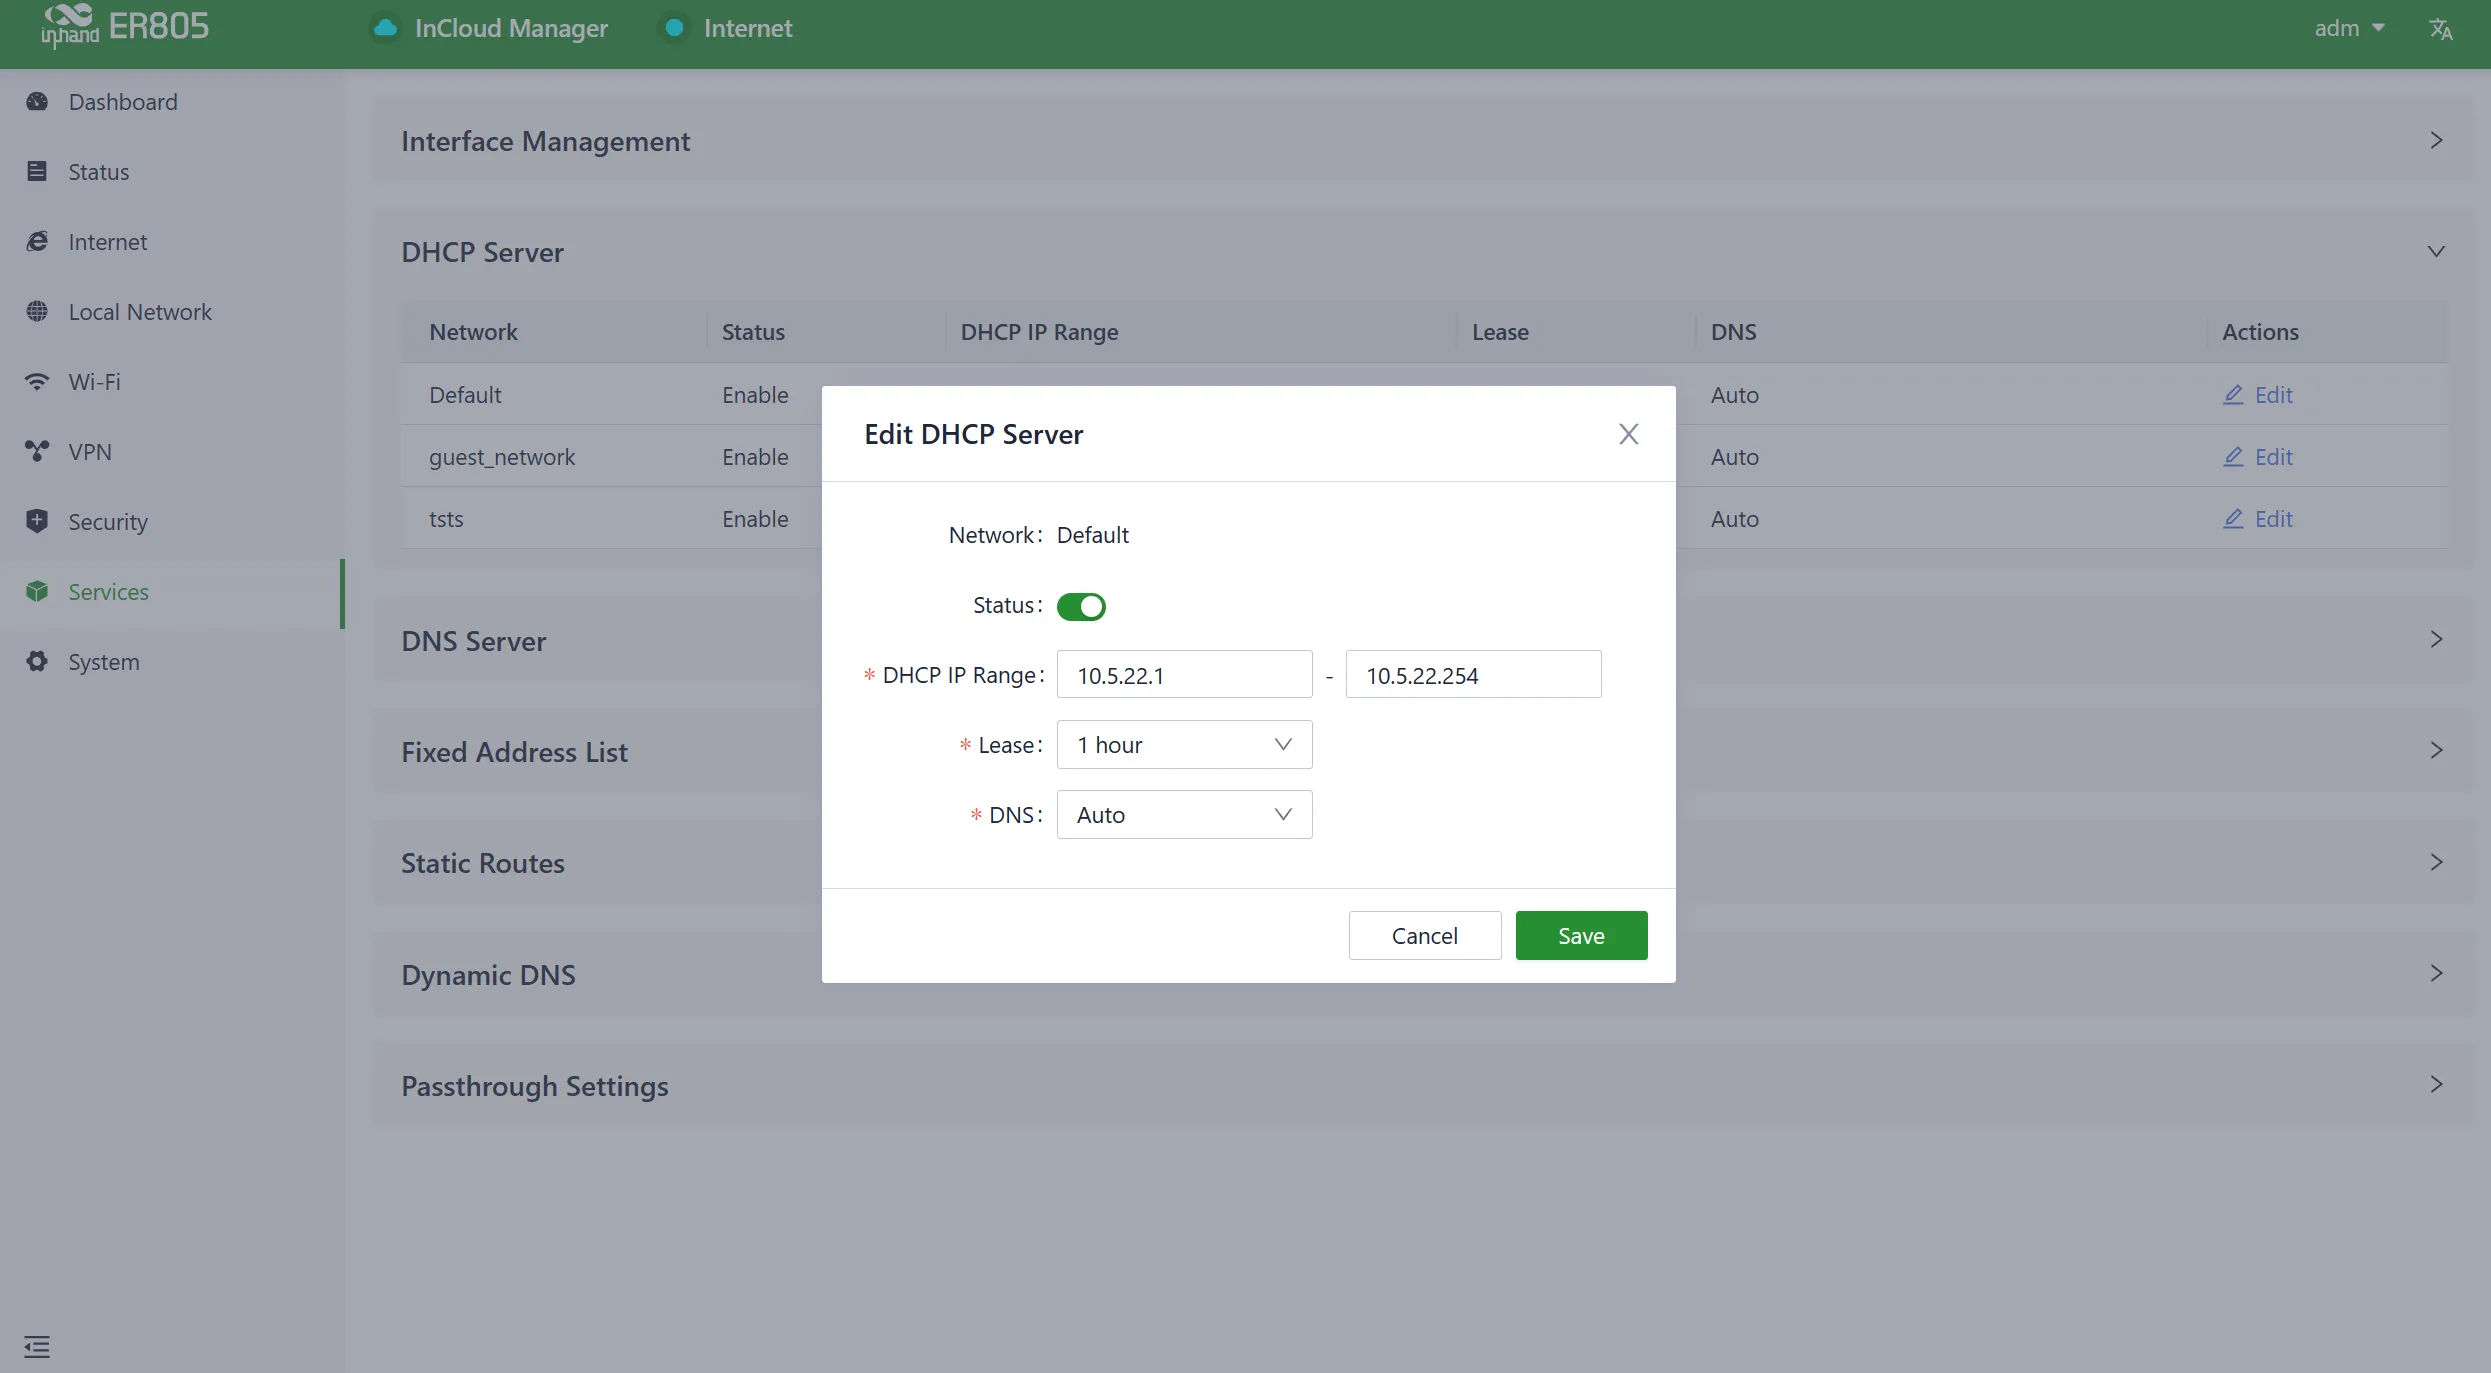Image resolution: width=2491 pixels, height=1373 pixels.
Task: Click the Internet status dot in header
Action: click(674, 28)
